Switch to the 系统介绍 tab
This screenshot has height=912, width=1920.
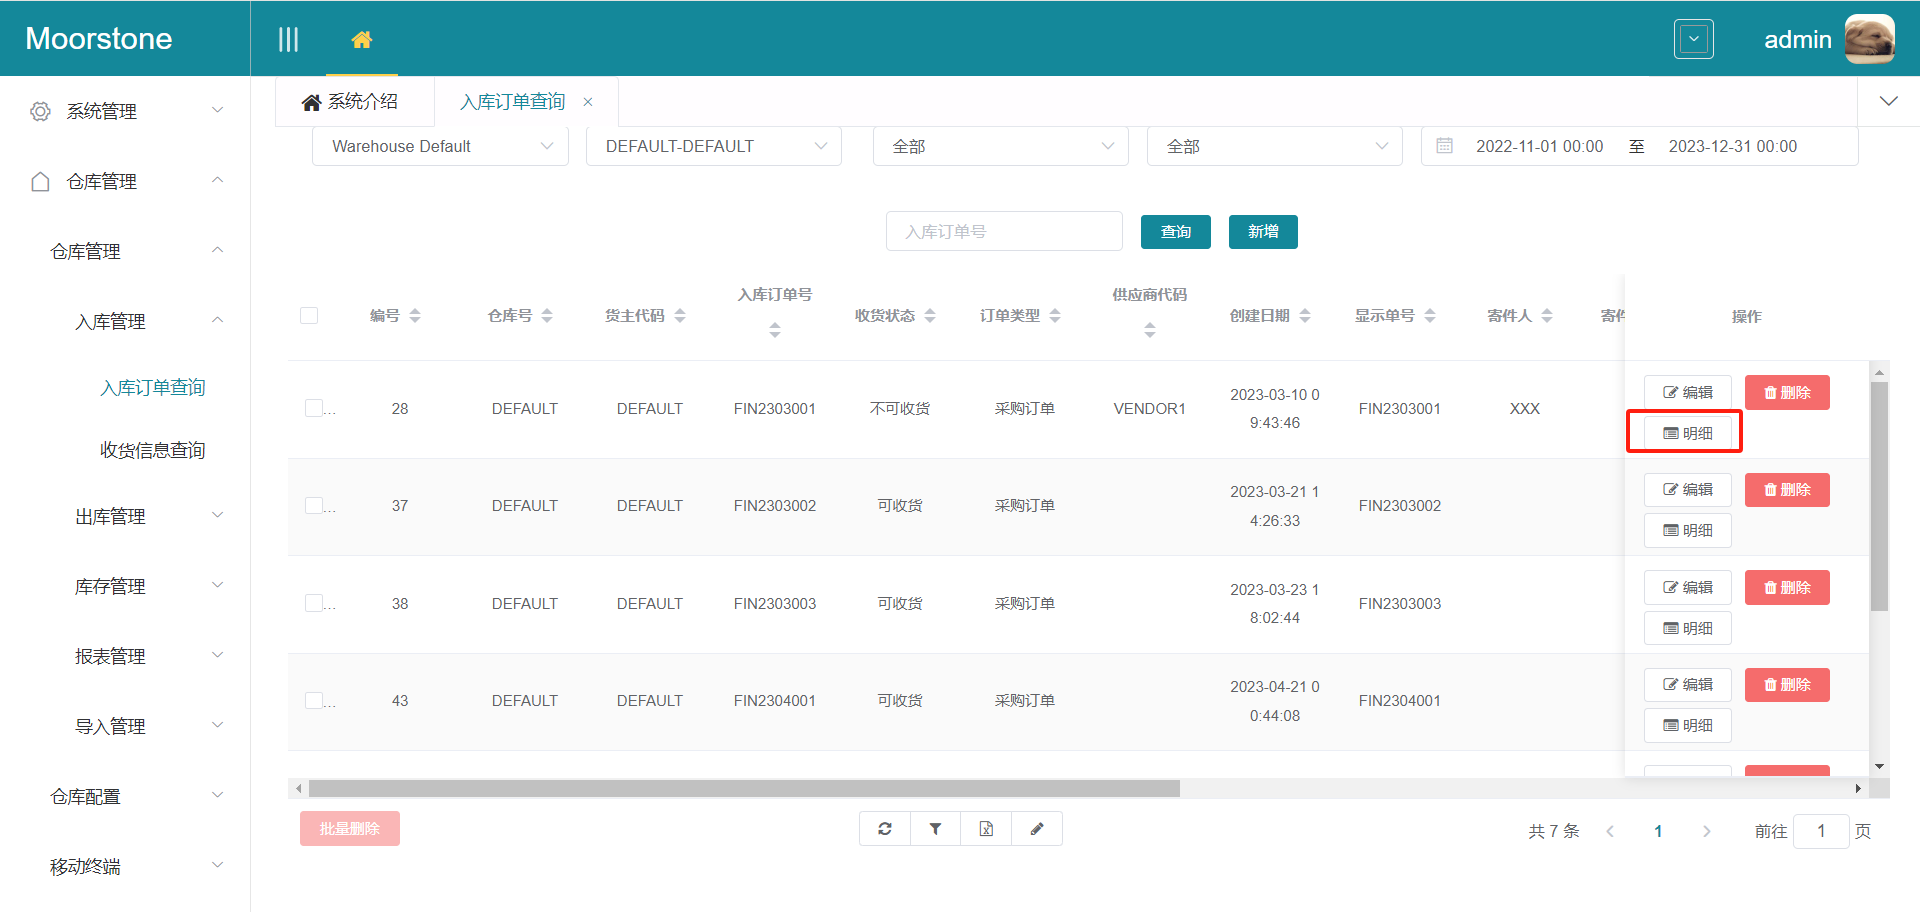click(x=351, y=102)
